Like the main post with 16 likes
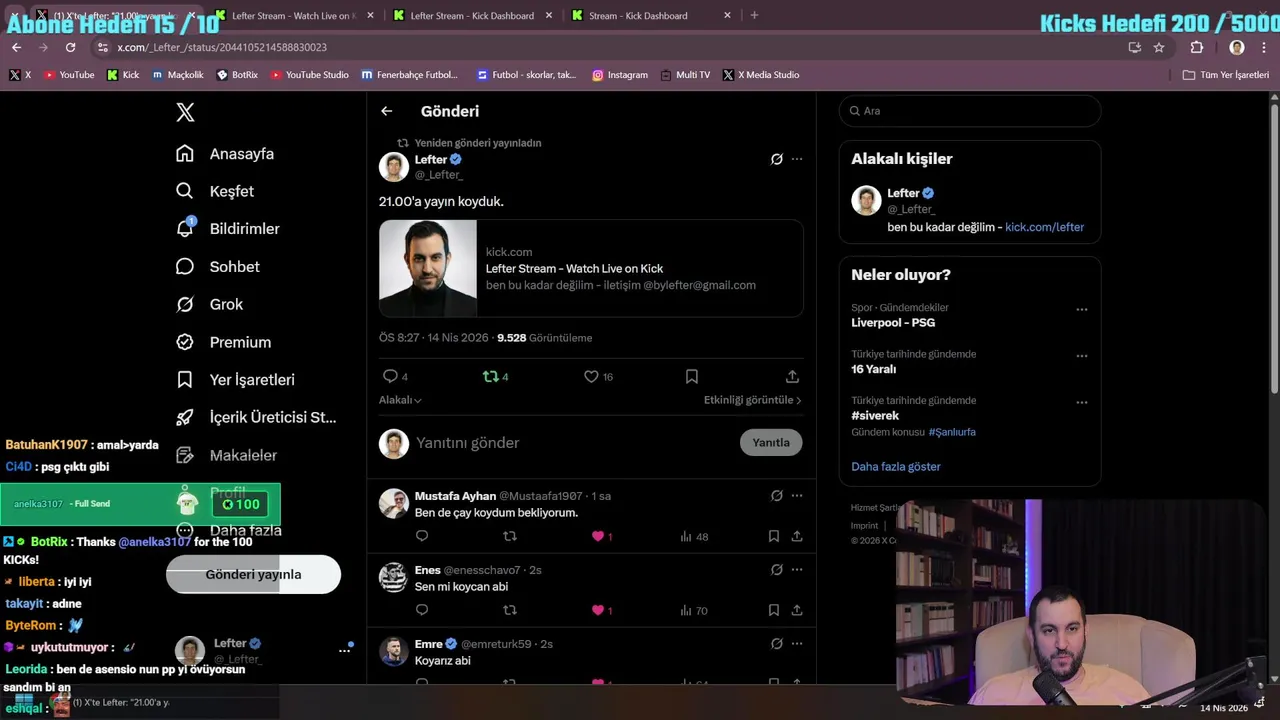This screenshot has height=720, width=1280. [x=592, y=377]
